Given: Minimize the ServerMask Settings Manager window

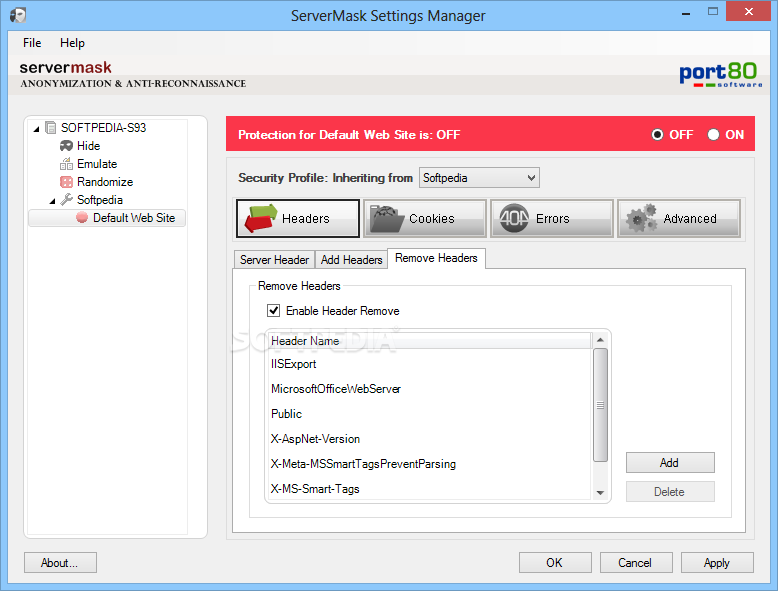Looking at the screenshot, I should [x=686, y=12].
